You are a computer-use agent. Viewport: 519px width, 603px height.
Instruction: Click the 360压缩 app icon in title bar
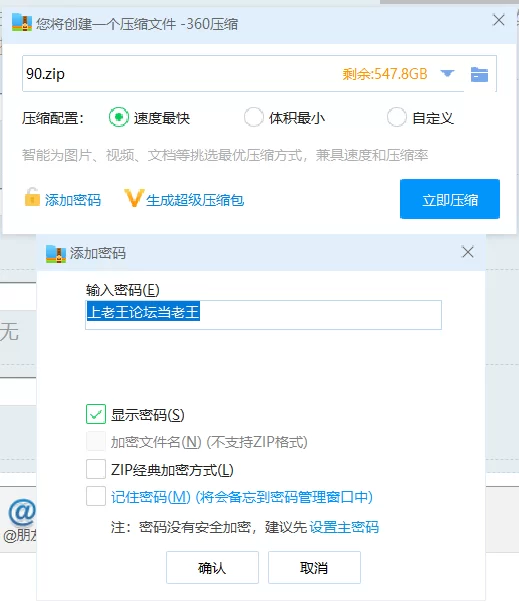coord(22,23)
